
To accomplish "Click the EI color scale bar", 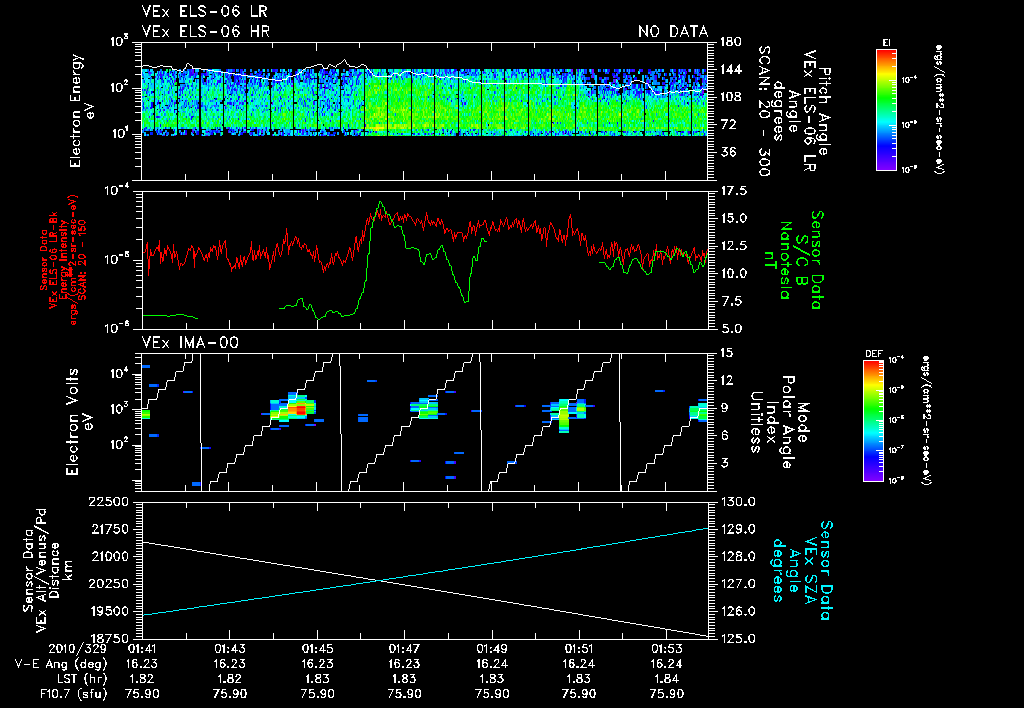I will (x=886, y=110).
